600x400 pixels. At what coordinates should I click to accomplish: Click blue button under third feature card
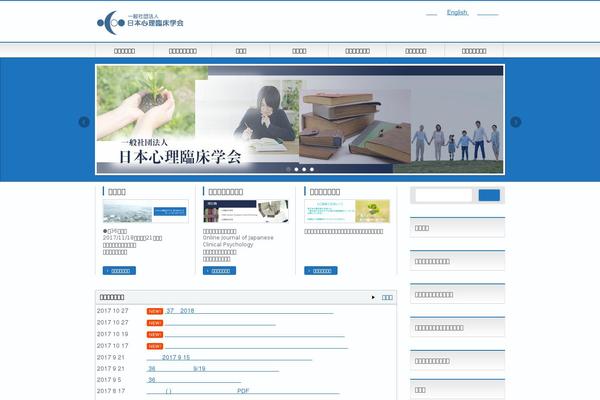(x=321, y=271)
